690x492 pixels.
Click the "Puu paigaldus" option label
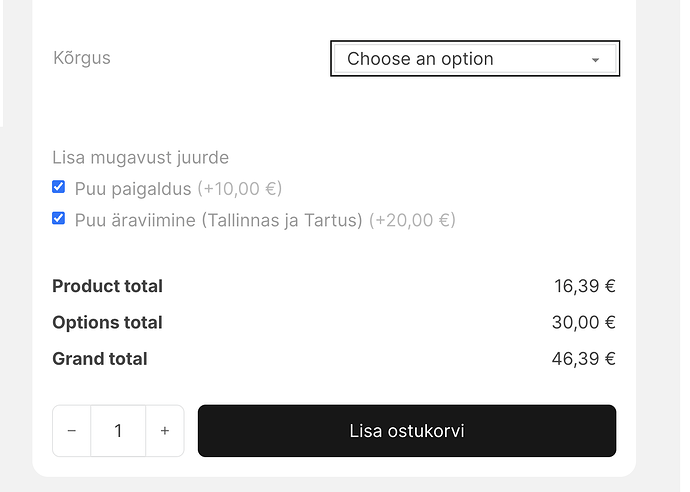133,188
